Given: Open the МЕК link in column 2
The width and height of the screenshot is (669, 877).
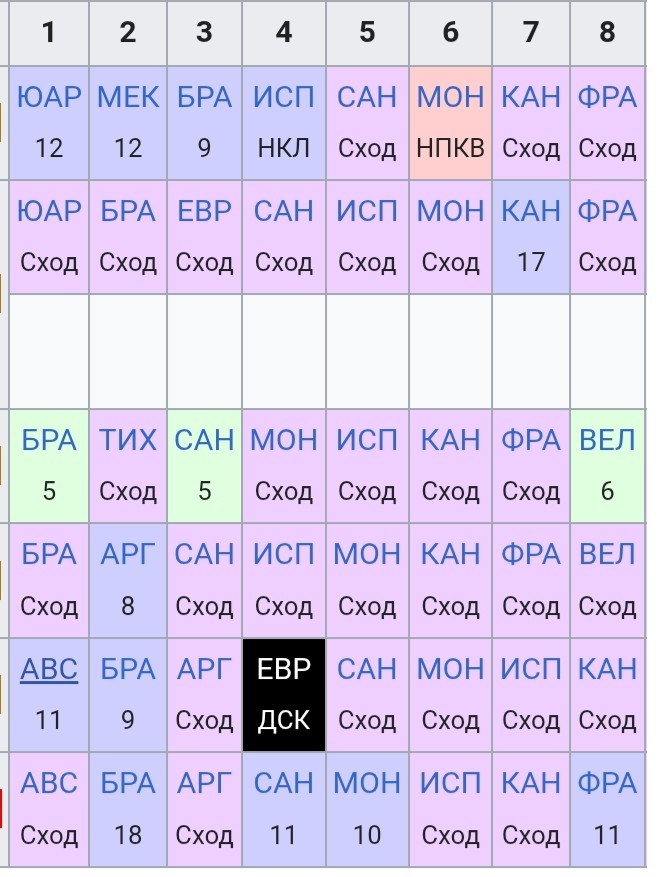Looking at the screenshot, I should (x=128, y=97).
